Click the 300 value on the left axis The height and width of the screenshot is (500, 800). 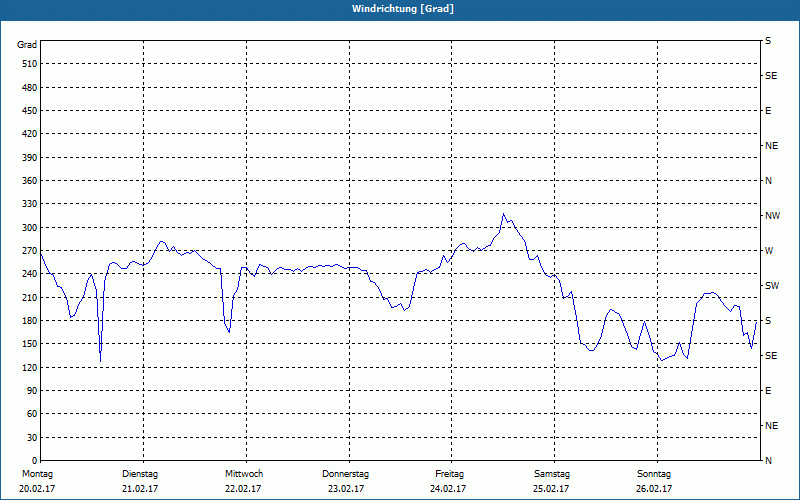click(30, 227)
